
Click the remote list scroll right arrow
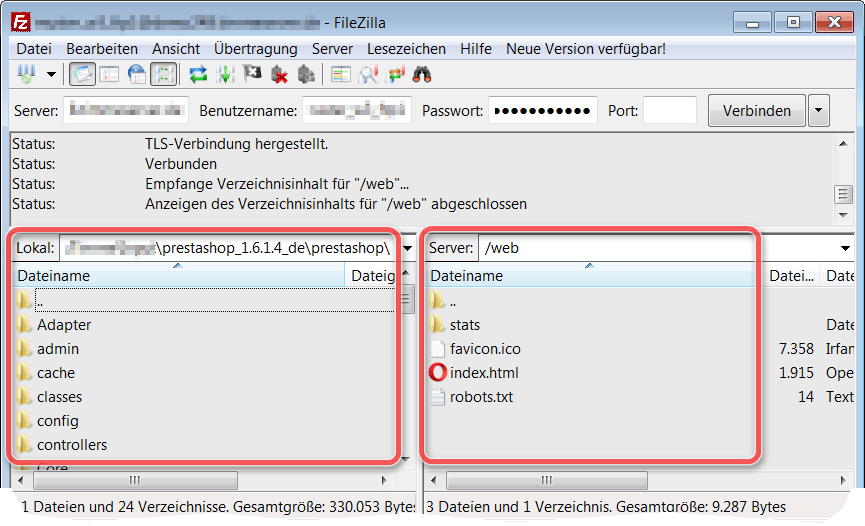pos(842,480)
